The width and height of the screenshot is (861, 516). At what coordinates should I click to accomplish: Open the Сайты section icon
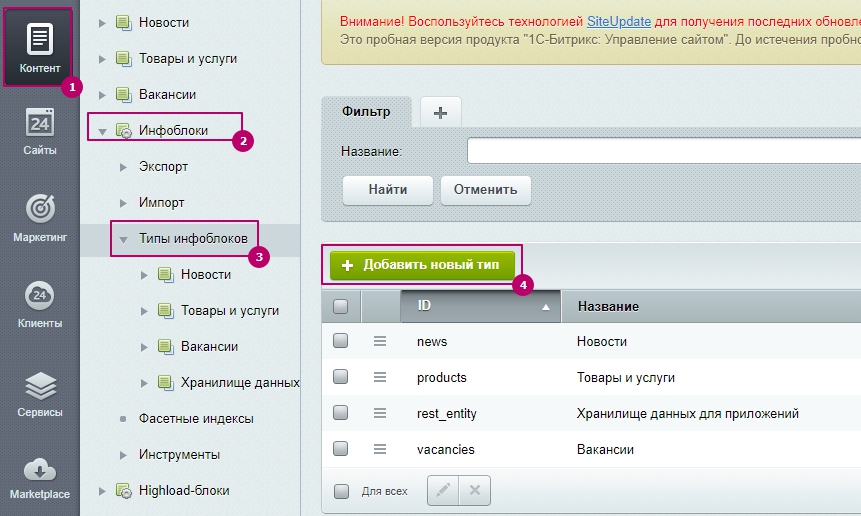40,122
